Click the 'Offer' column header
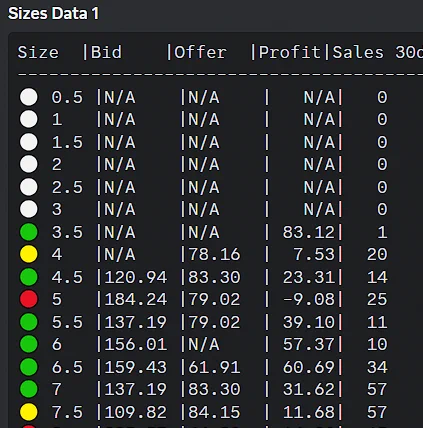This screenshot has width=423, height=428. pos(200,52)
